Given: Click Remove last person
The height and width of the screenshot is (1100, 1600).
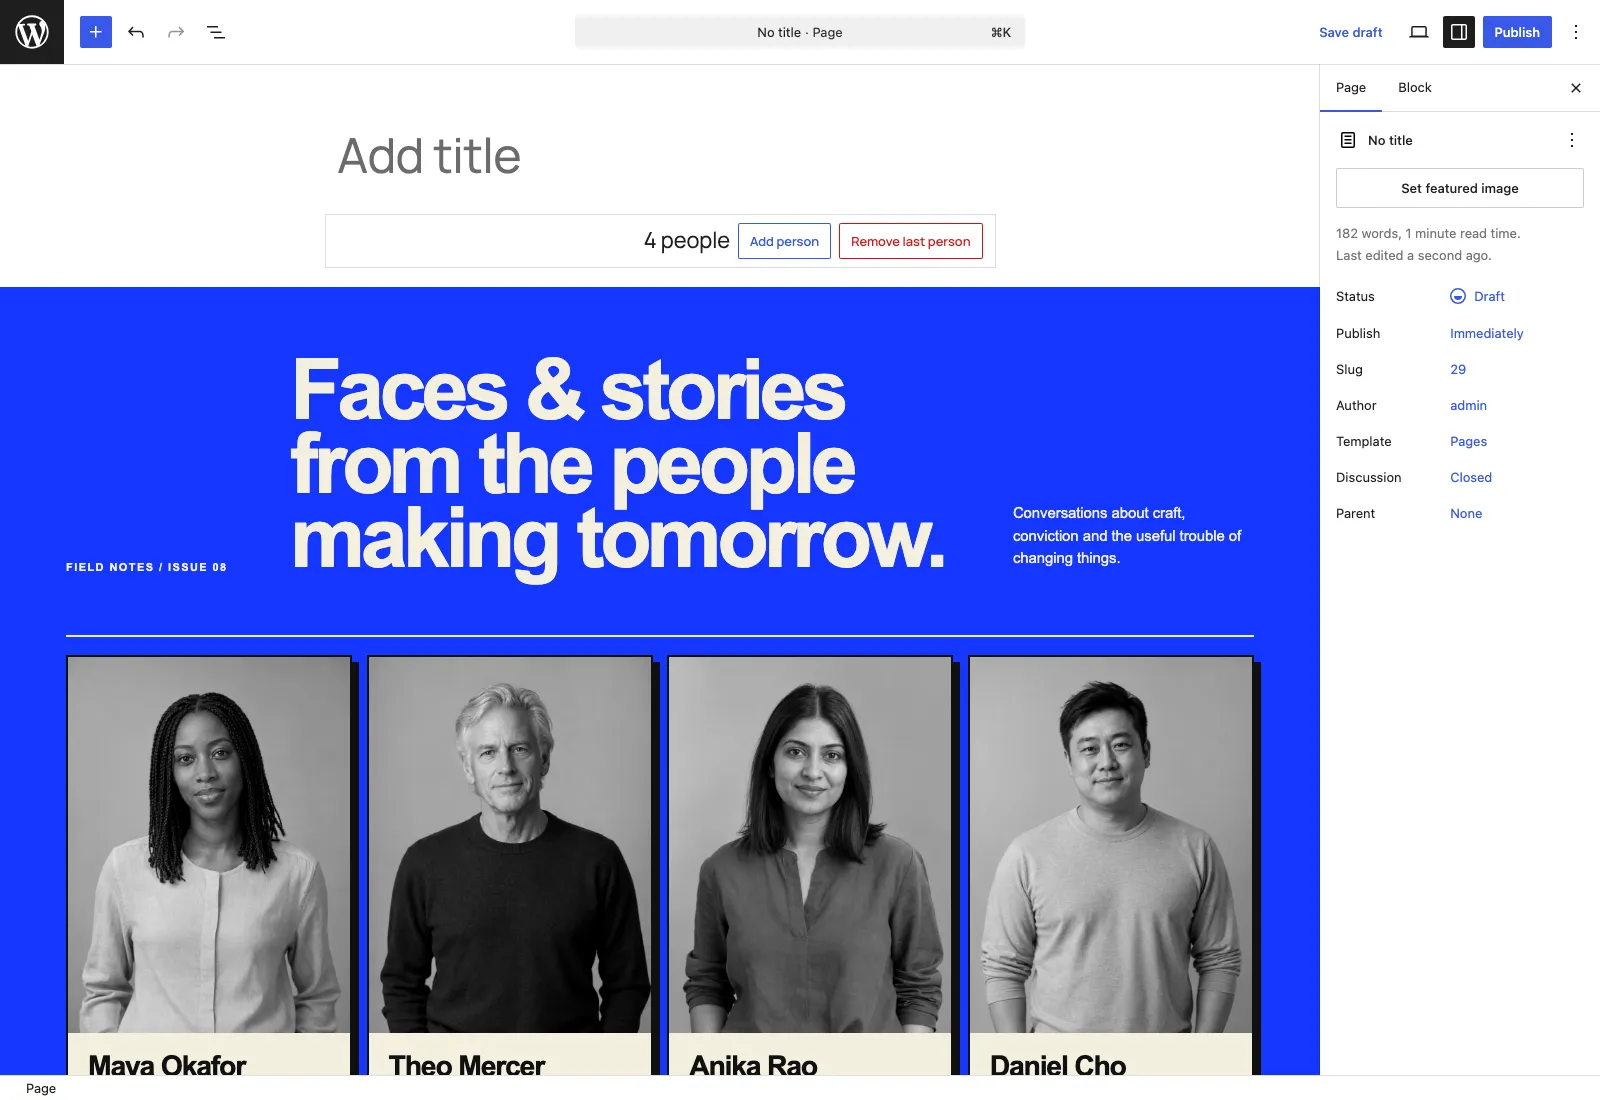Looking at the screenshot, I should tap(911, 241).
